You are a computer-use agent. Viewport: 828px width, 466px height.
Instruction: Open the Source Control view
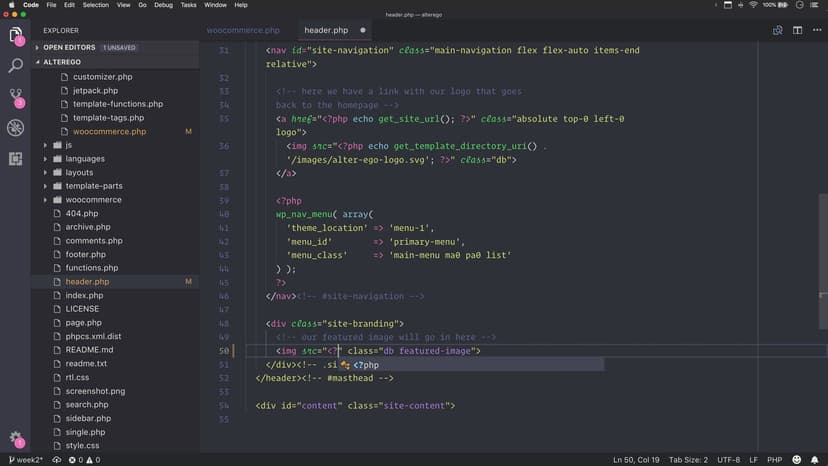[15, 97]
